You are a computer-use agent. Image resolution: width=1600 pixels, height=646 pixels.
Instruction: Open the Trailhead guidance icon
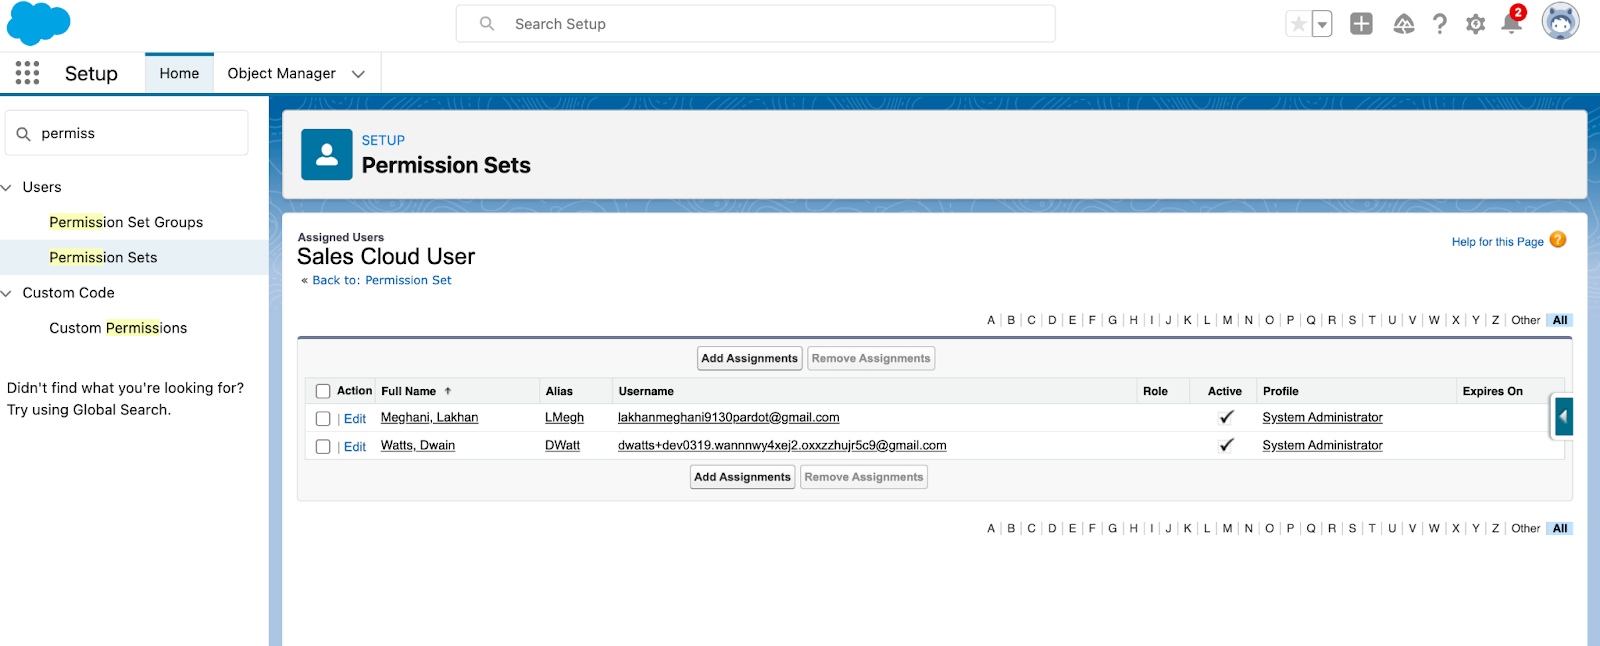point(1404,24)
